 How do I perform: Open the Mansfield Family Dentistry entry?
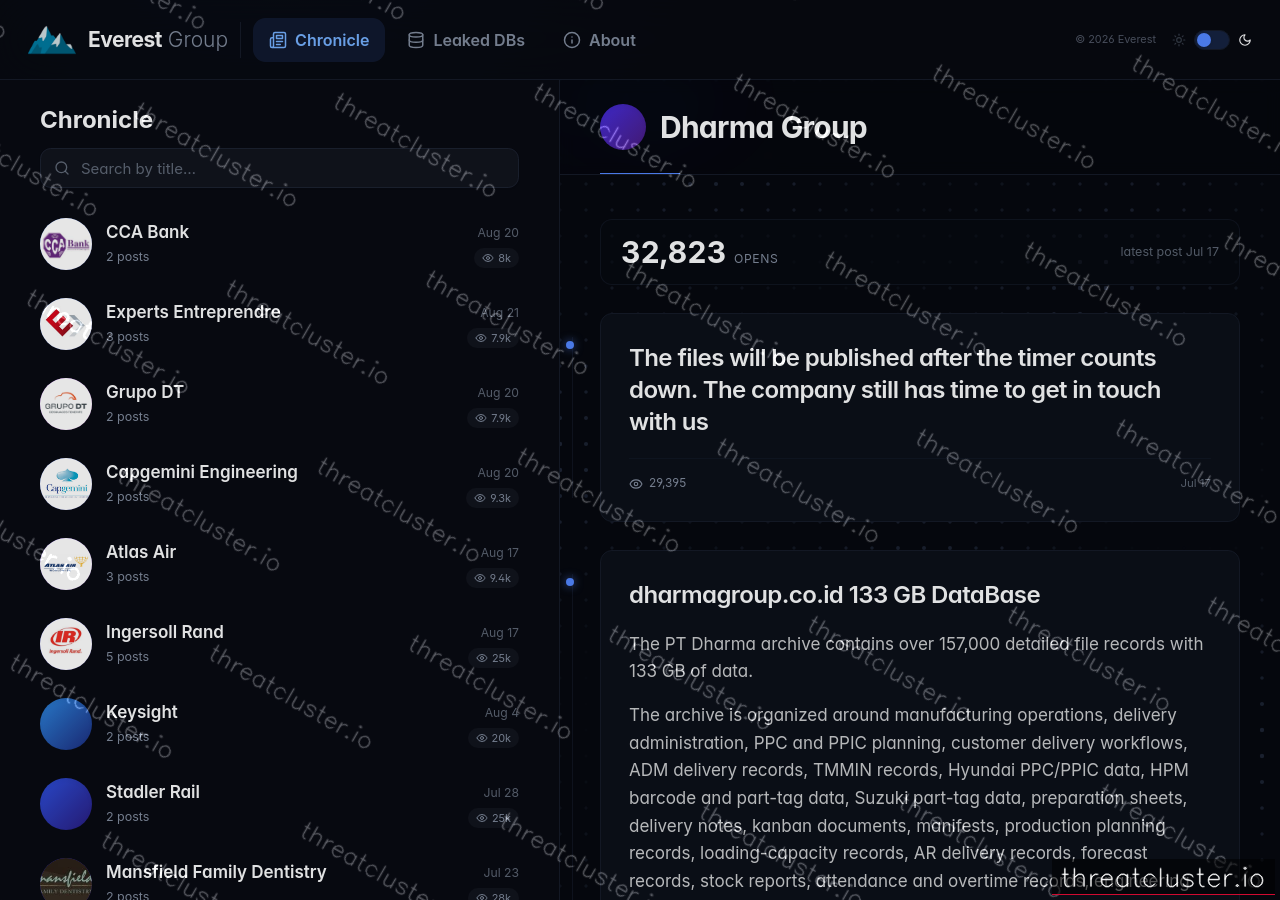[x=279, y=880]
